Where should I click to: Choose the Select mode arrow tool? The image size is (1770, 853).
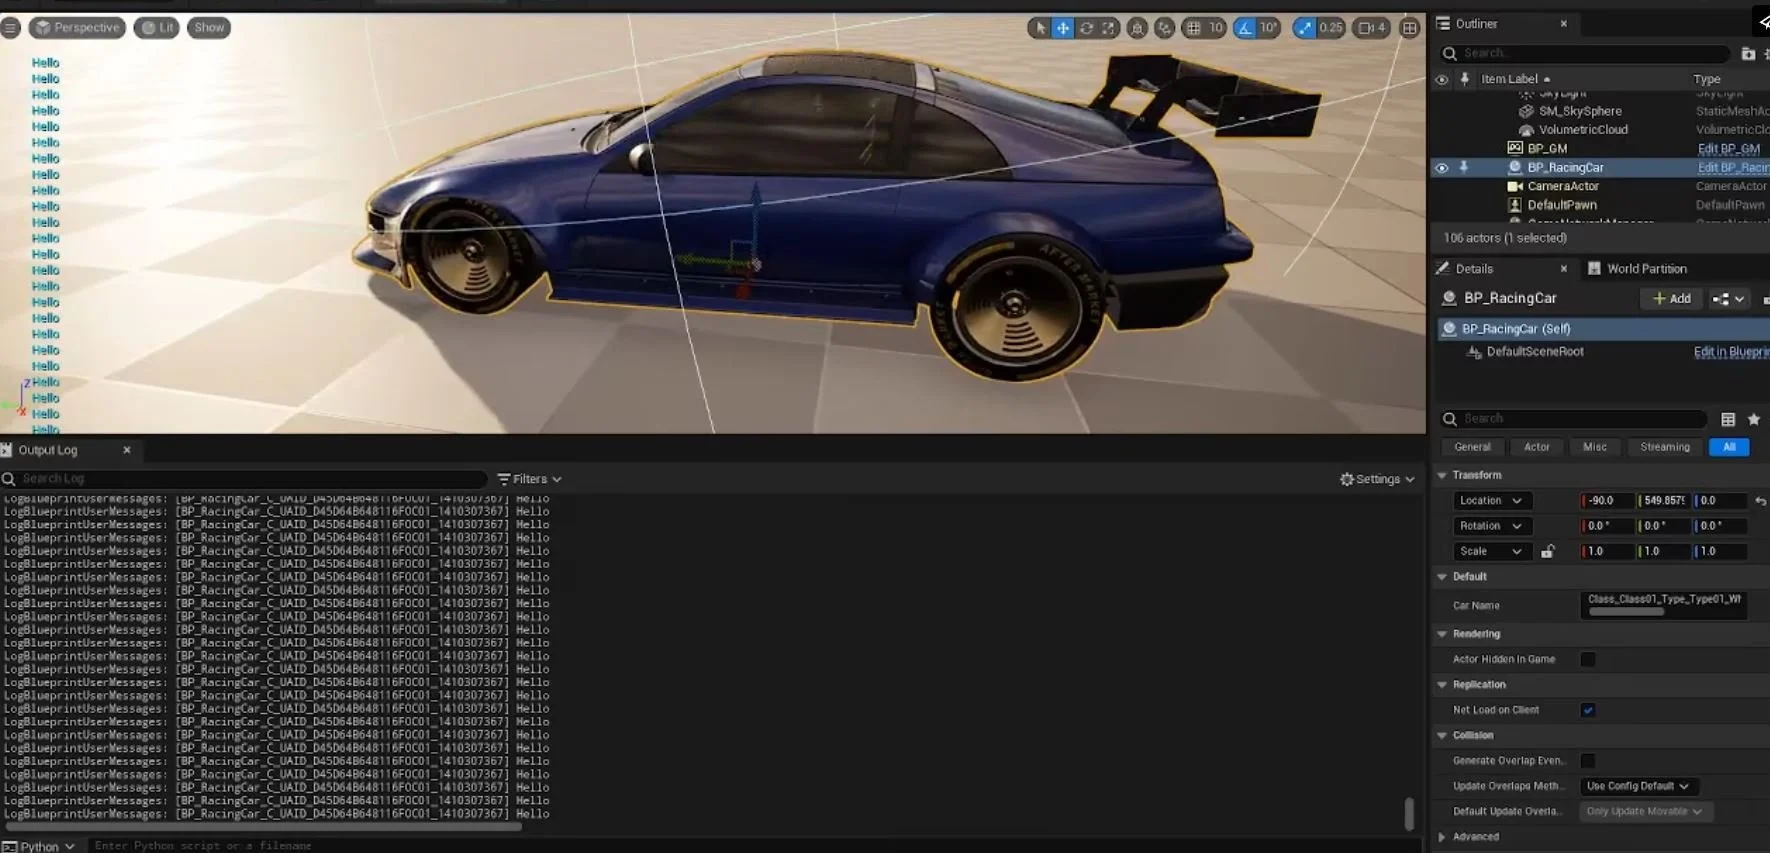(x=1040, y=28)
